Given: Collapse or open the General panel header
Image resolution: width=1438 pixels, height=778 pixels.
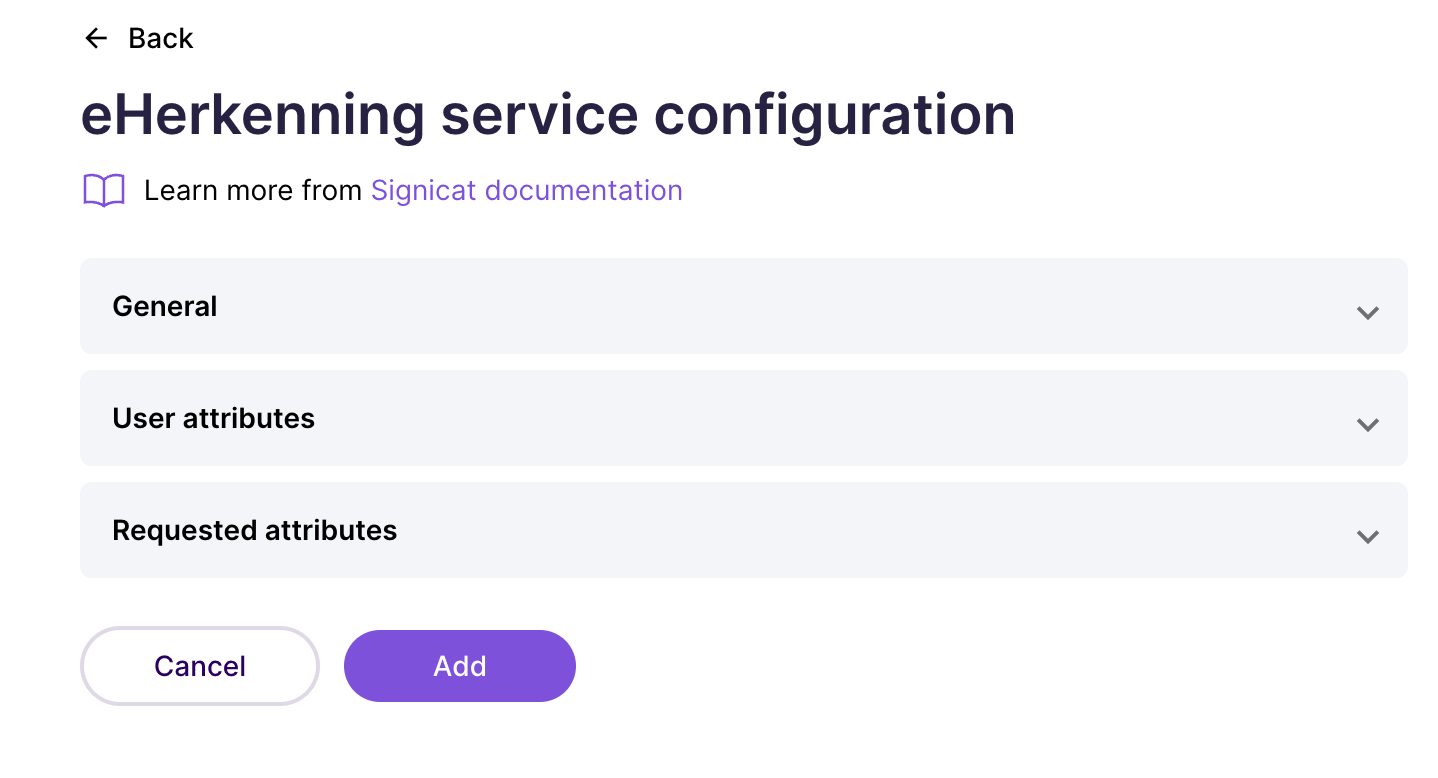Looking at the screenshot, I should point(742,306).
